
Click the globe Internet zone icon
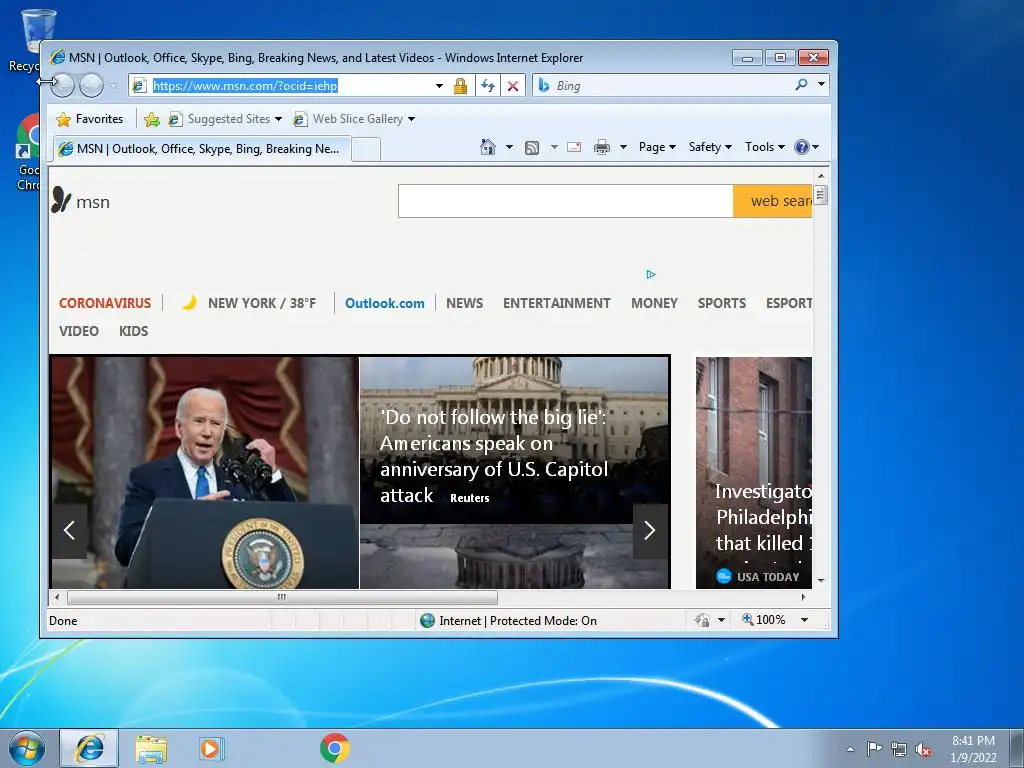click(x=427, y=620)
